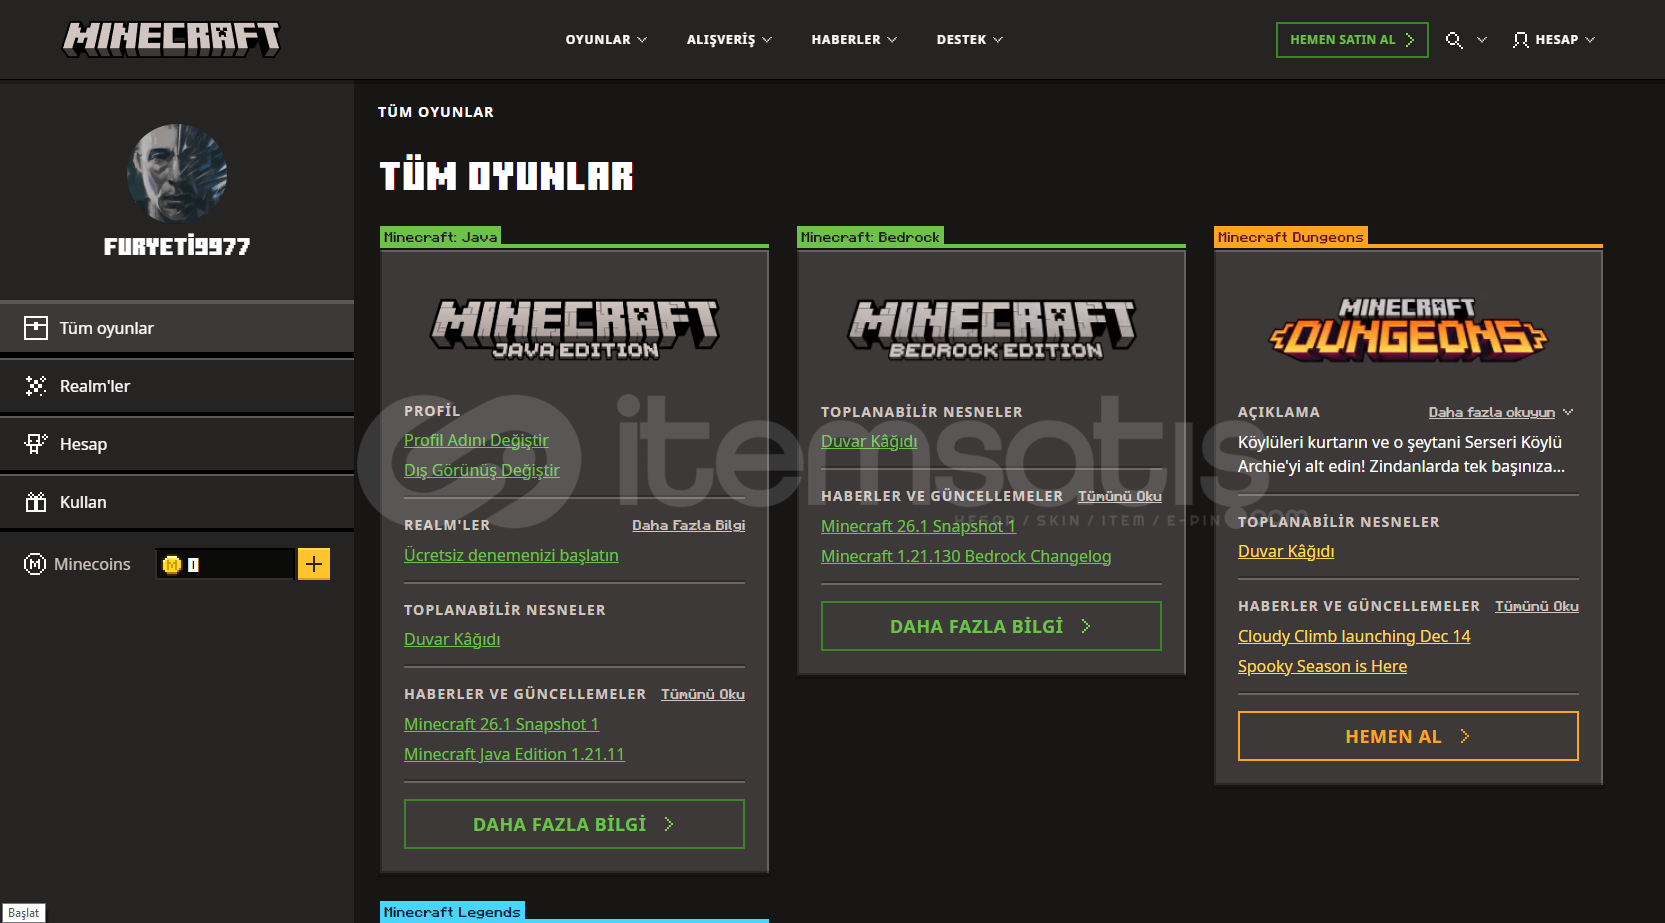The image size is (1665, 923).
Task: Open Minecraft 26.1 Snapshot 1 in Bedrock card
Action: point(918,526)
